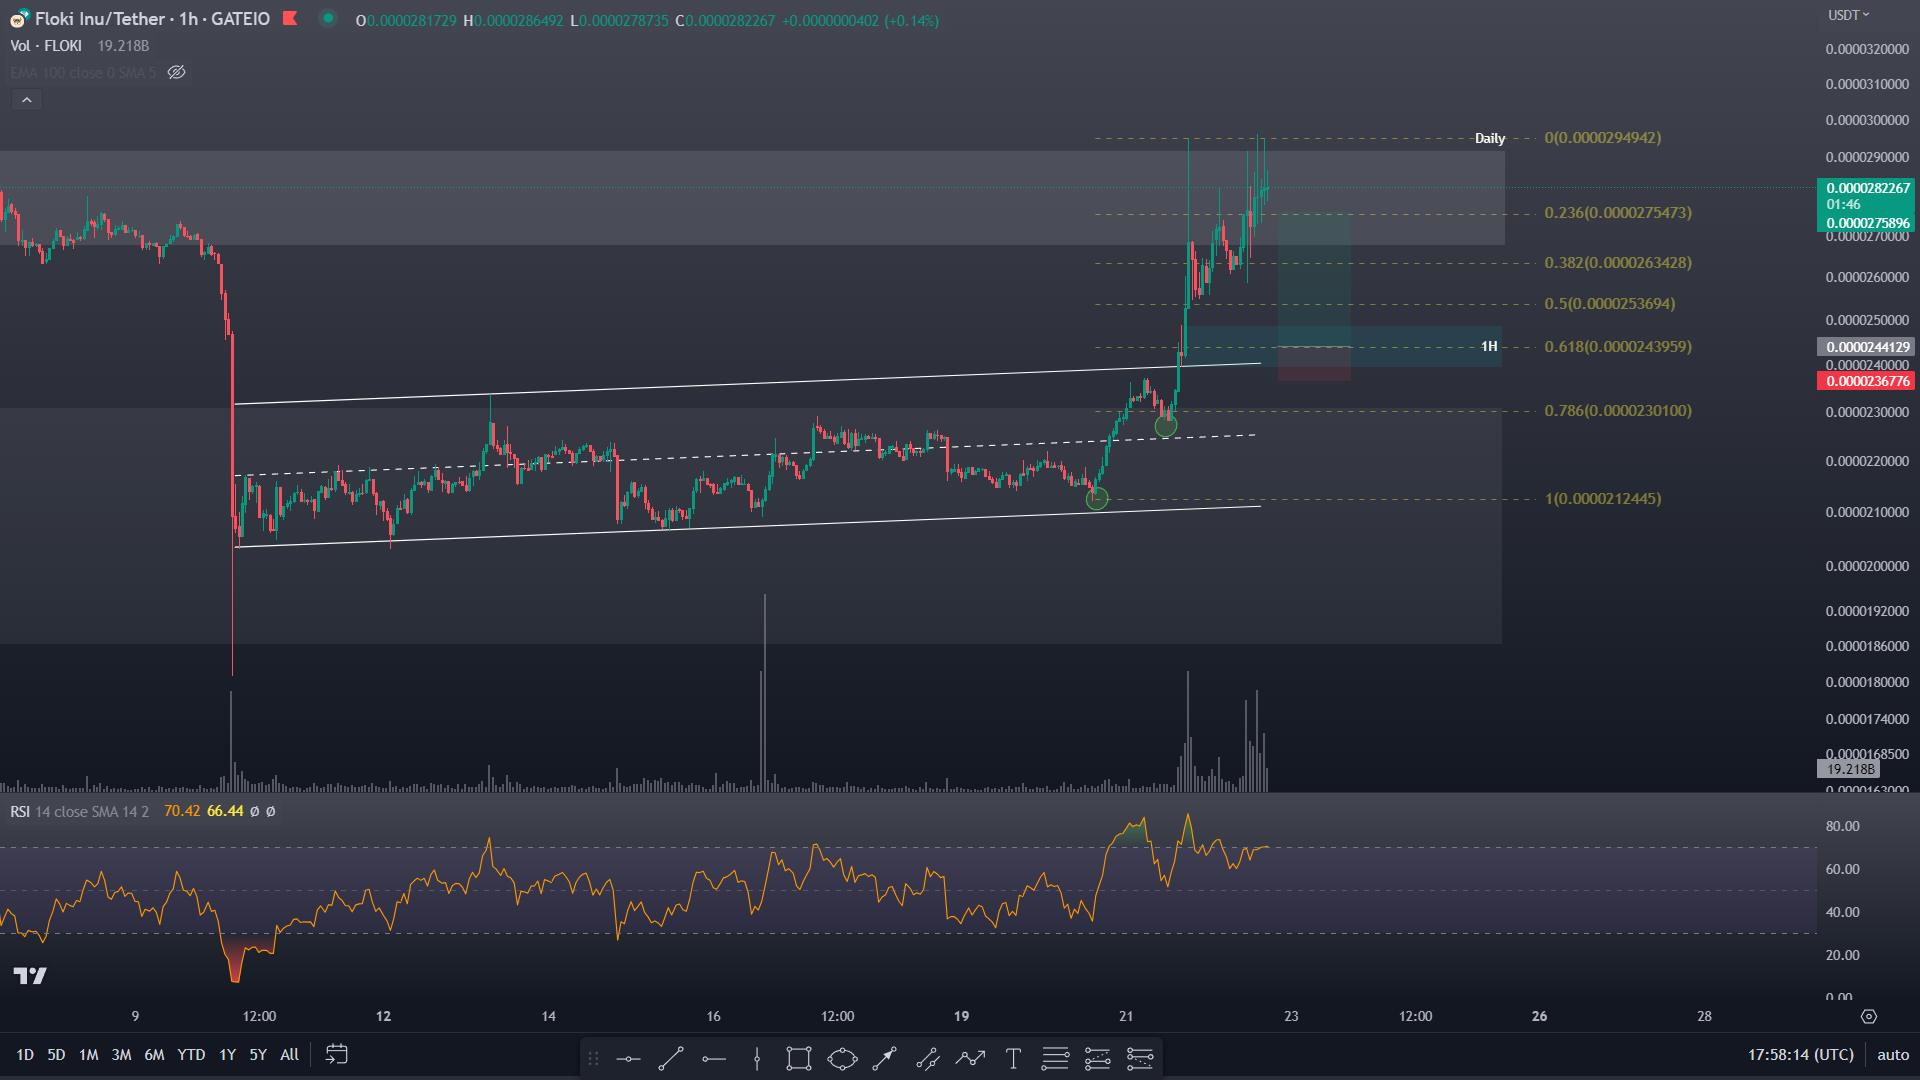
Task: Select the parallel channel tool
Action: [927, 1058]
